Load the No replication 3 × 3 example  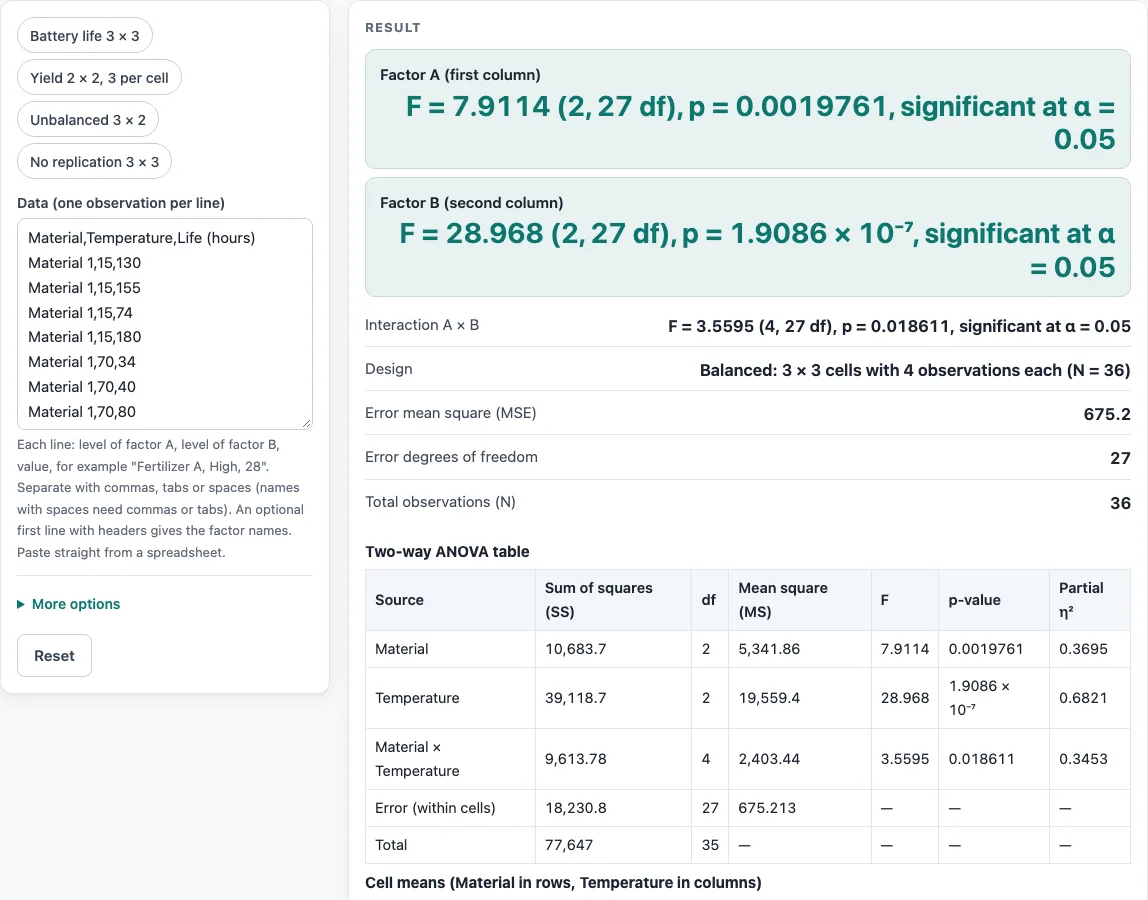pos(94,162)
